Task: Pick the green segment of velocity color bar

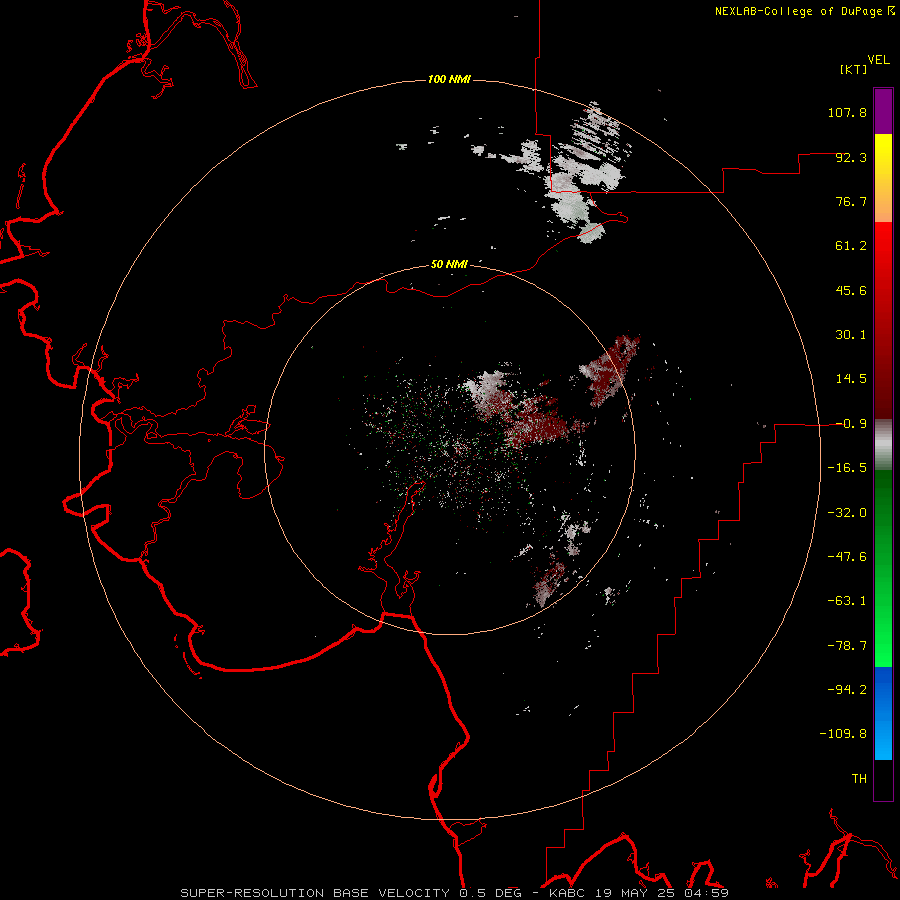Action: tap(883, 568)
